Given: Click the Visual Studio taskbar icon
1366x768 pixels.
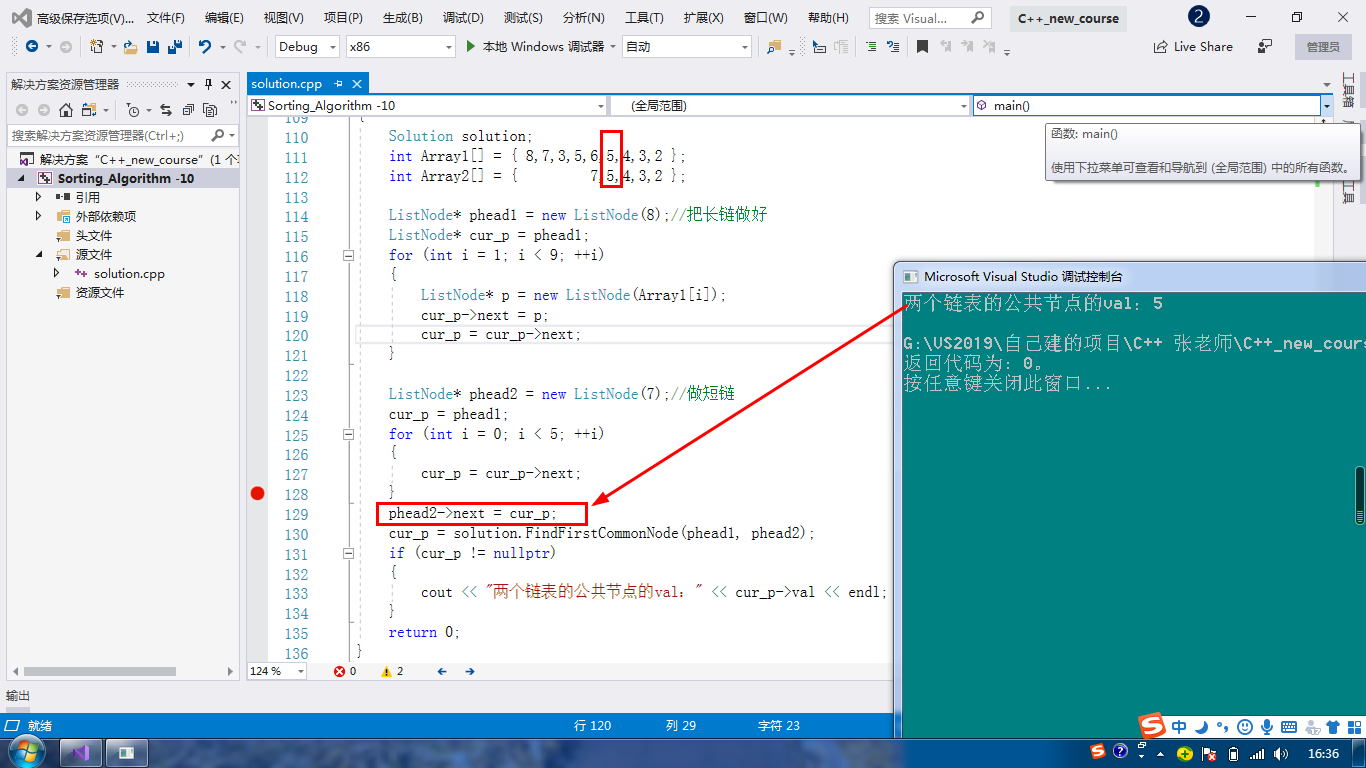Looking at the screenshot, I should coord(81,752).
